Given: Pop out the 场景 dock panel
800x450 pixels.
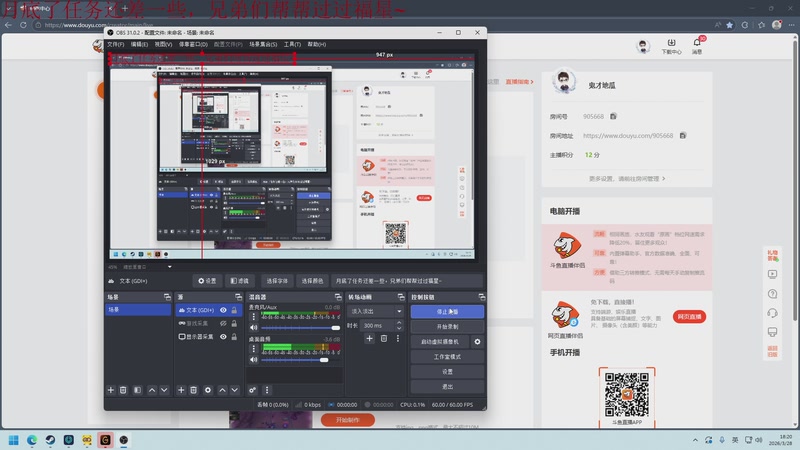Looking at the screenshot, I should pyautogui.click(x=167, y=297).
